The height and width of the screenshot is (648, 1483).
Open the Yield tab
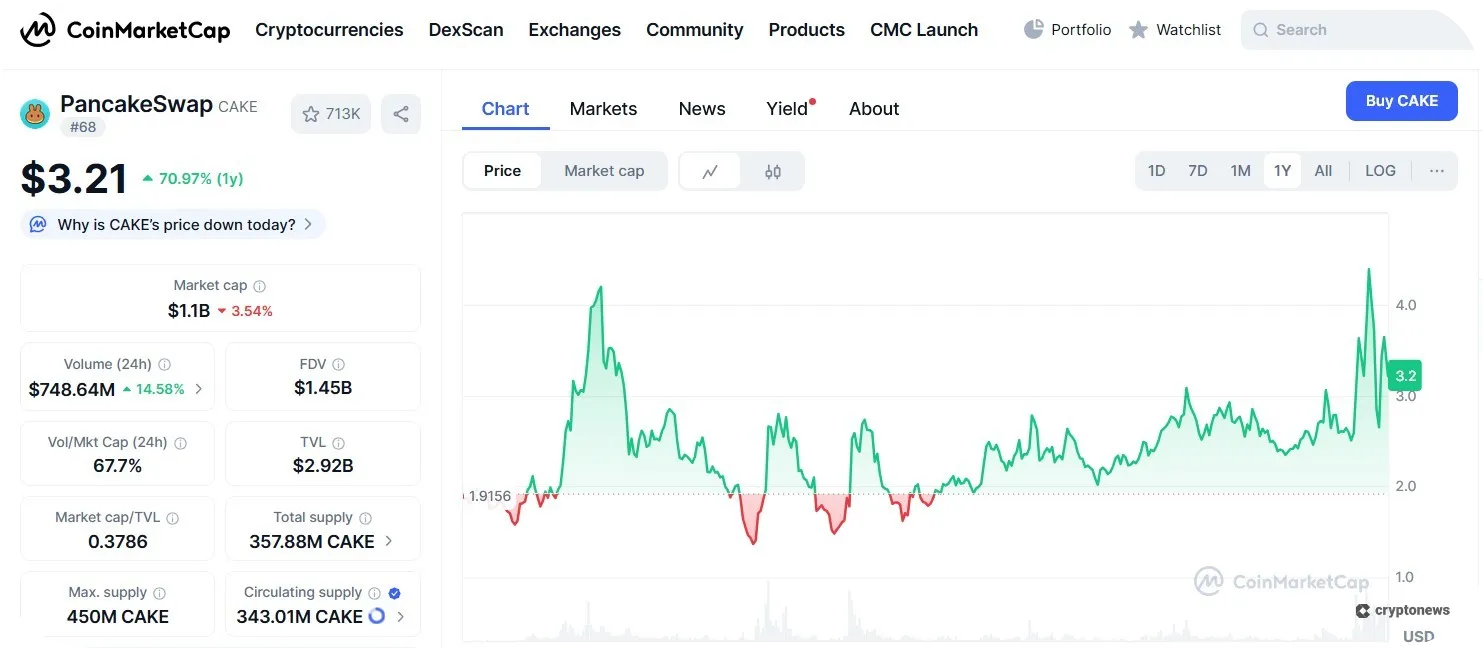click(787, 109)
